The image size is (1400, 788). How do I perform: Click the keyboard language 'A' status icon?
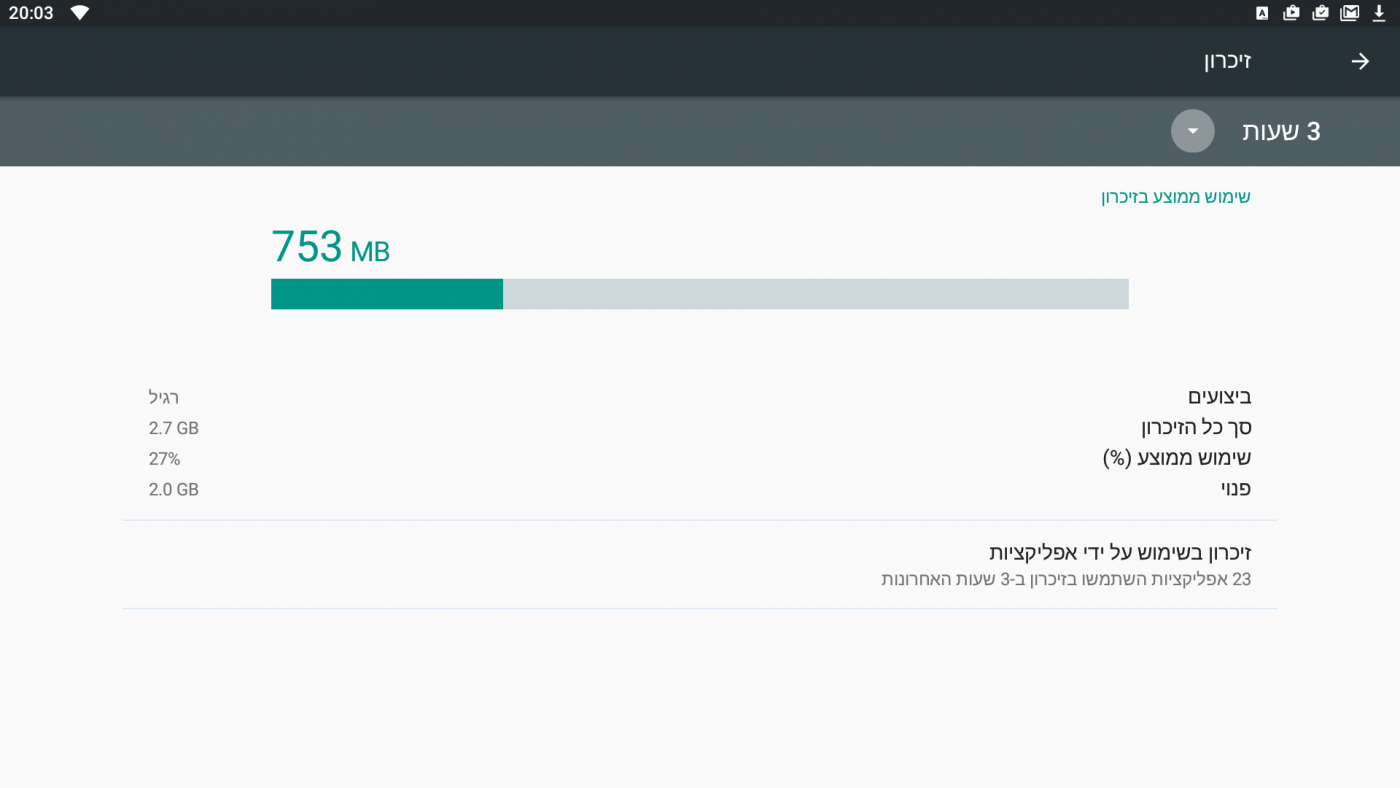1262,13
